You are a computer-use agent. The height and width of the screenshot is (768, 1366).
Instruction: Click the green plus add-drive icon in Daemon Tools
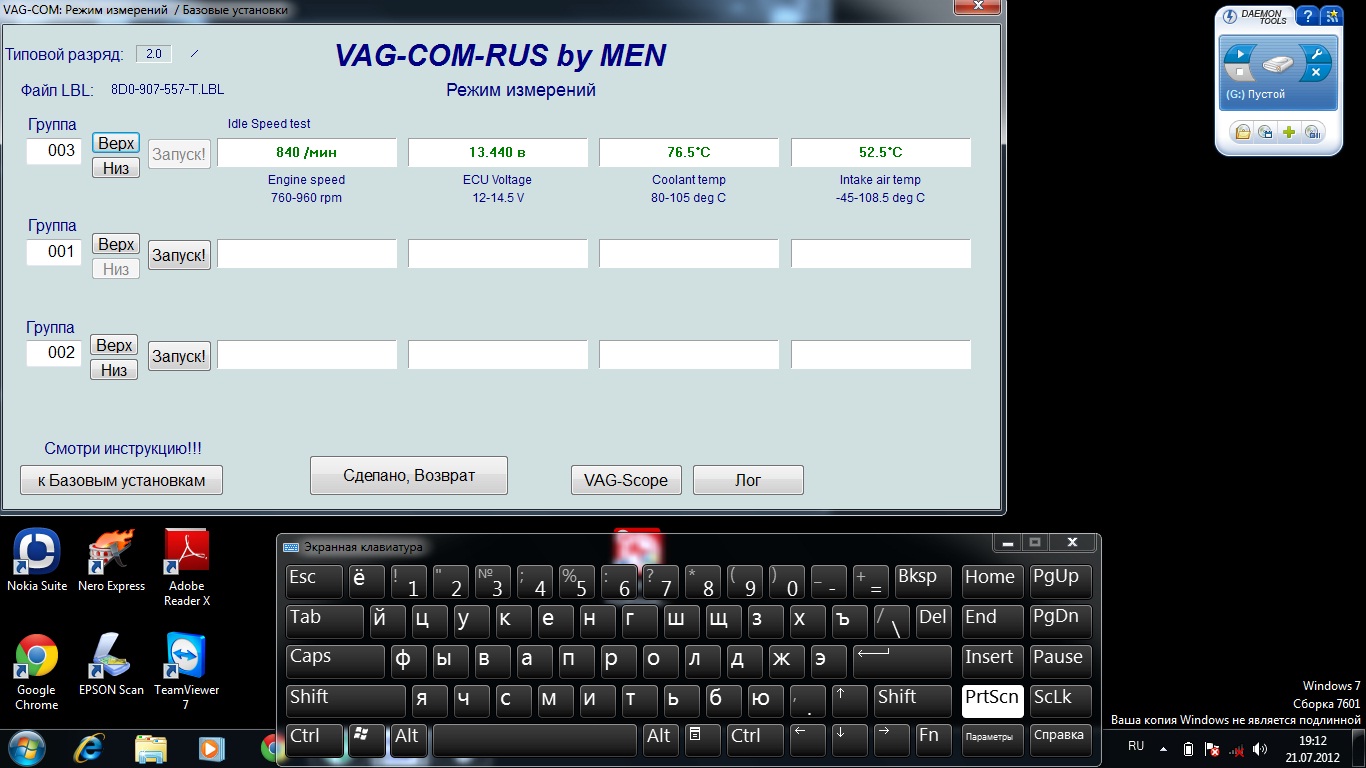(x=1289, y=132)
